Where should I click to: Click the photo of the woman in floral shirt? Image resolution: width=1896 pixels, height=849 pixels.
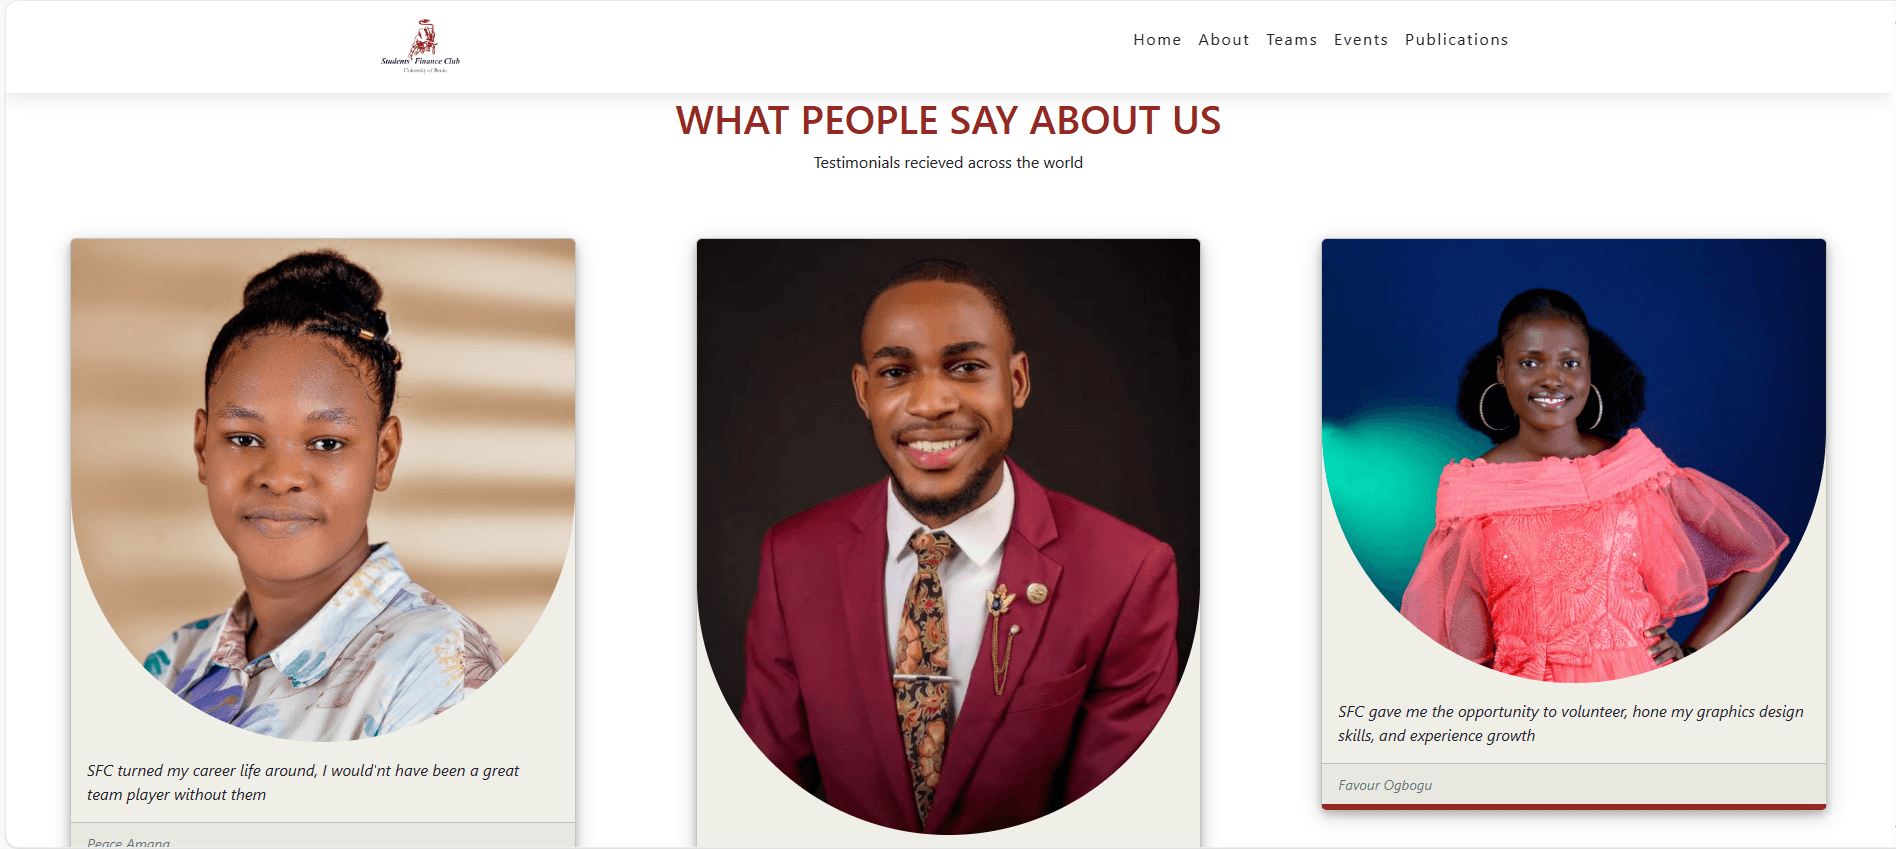pos(323,490)
